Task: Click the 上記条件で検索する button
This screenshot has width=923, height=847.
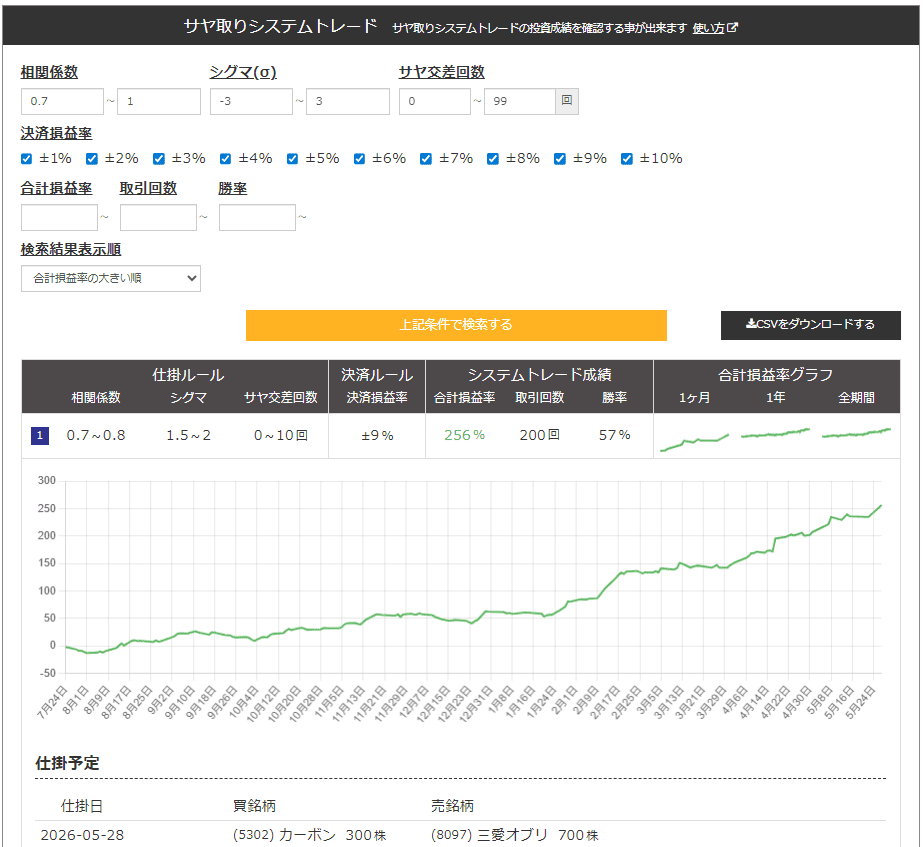Action: click(x=456, y=325)
